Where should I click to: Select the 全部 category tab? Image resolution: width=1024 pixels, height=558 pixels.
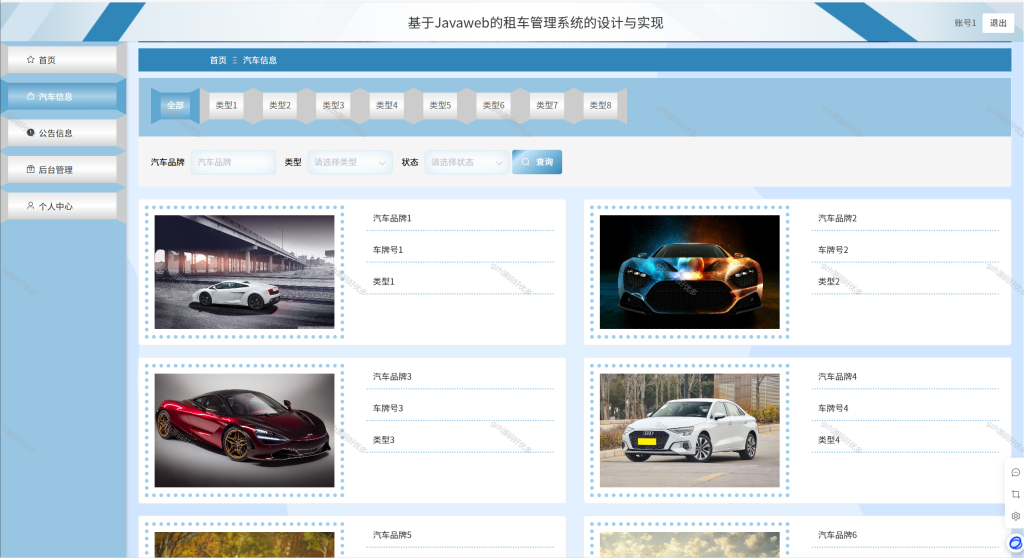tap(175, 105)
